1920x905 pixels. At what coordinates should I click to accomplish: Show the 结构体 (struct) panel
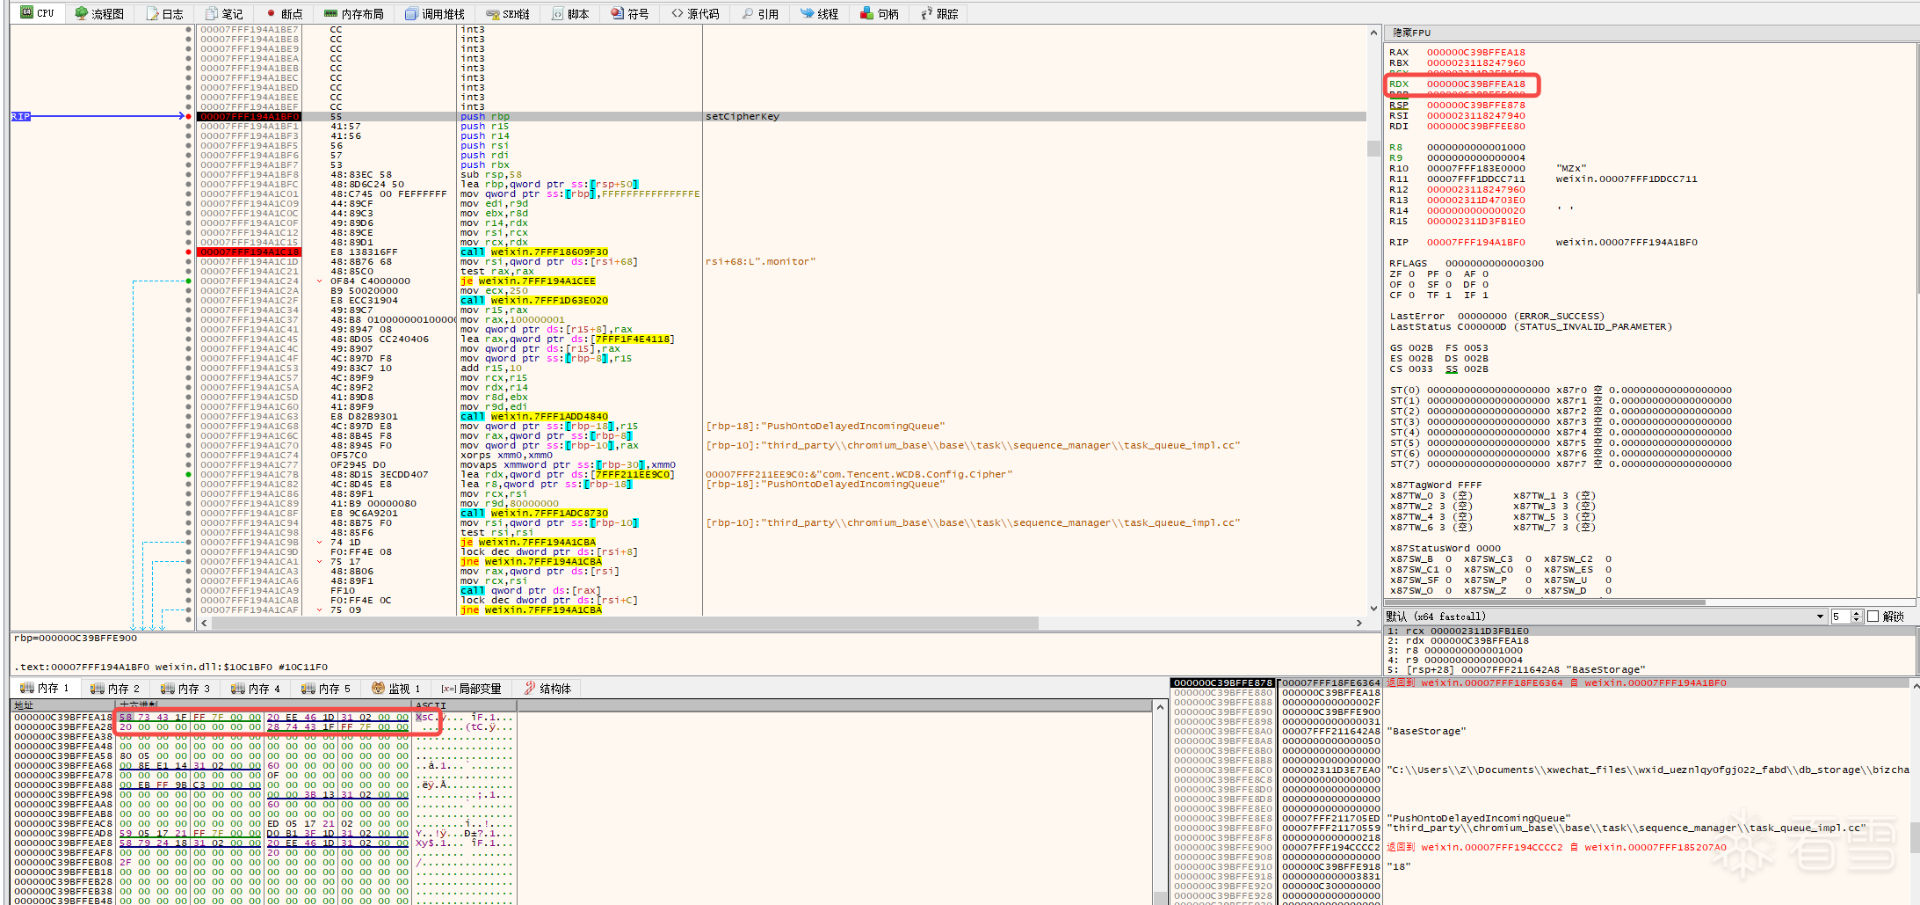click(x=547, y=688)
